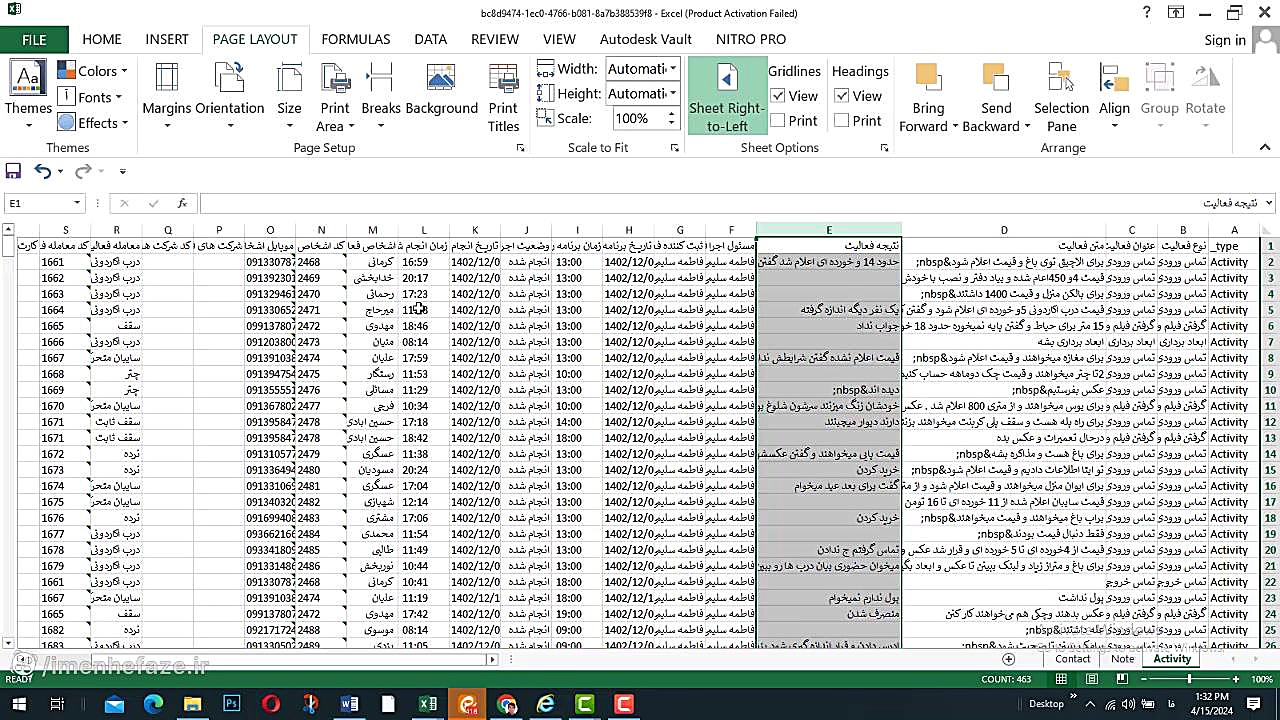Expand the Width Automatic dropdown
The image size is (1280, 720).
[673, 69]
